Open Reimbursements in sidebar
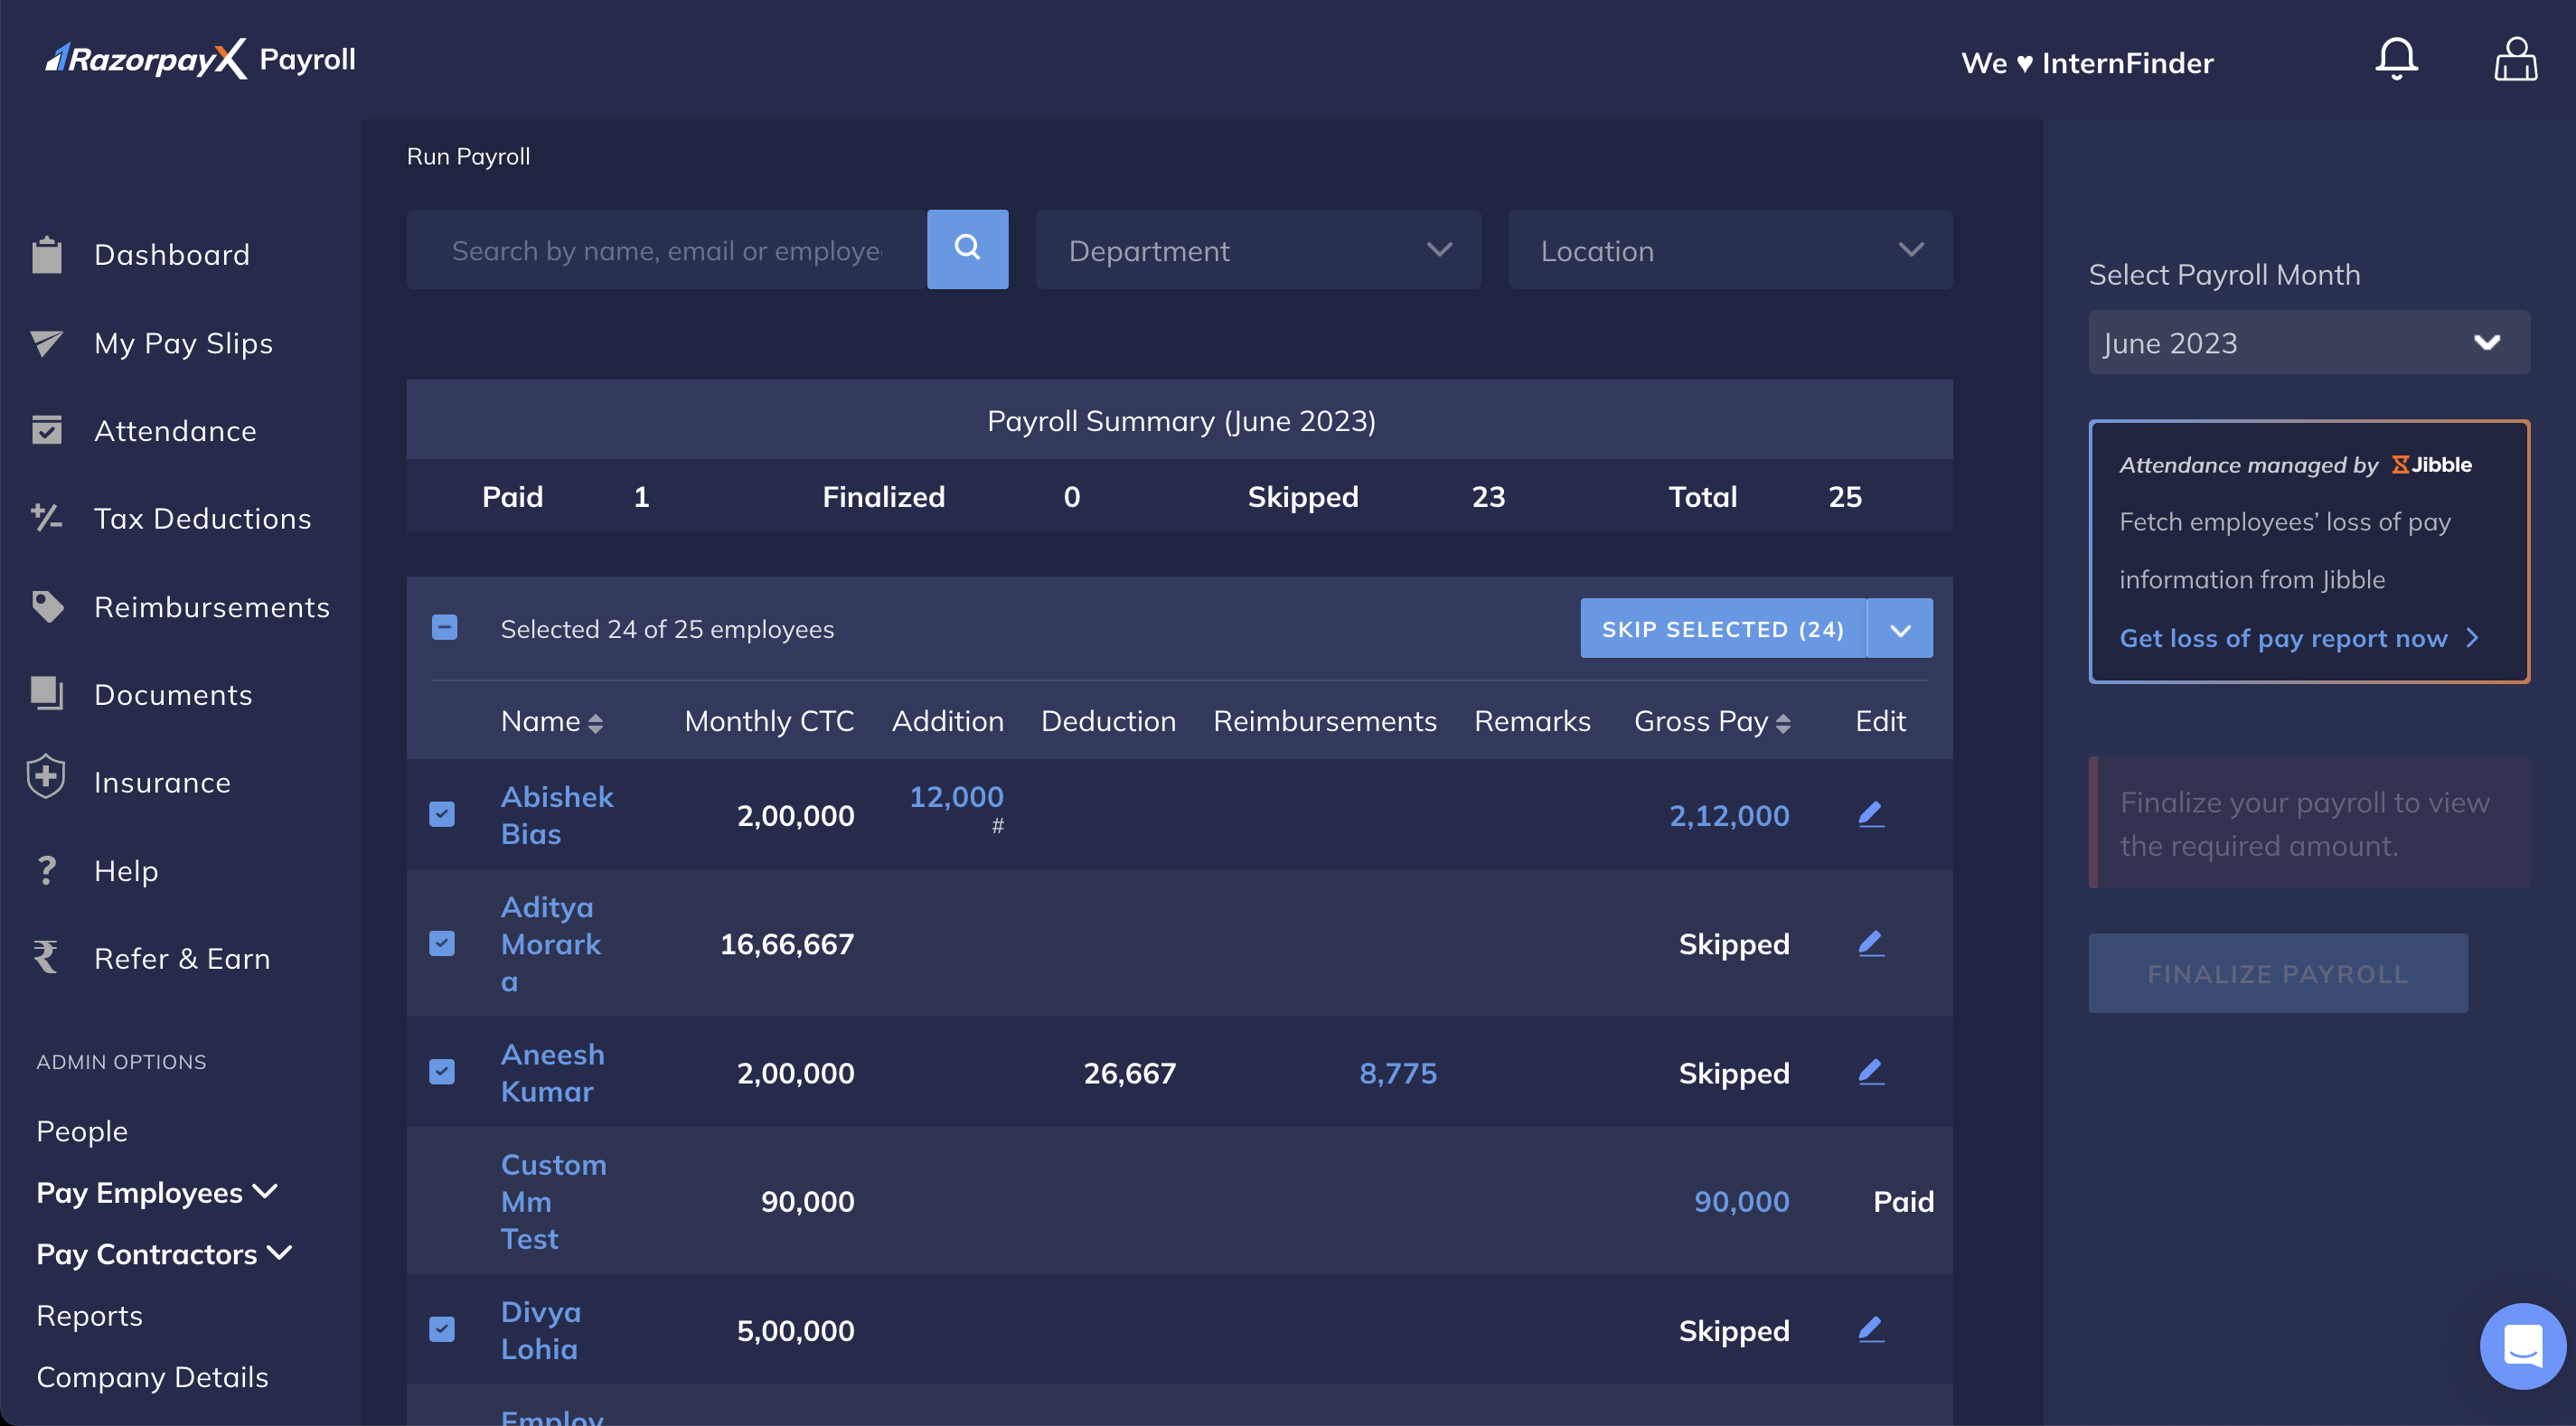 212,607
